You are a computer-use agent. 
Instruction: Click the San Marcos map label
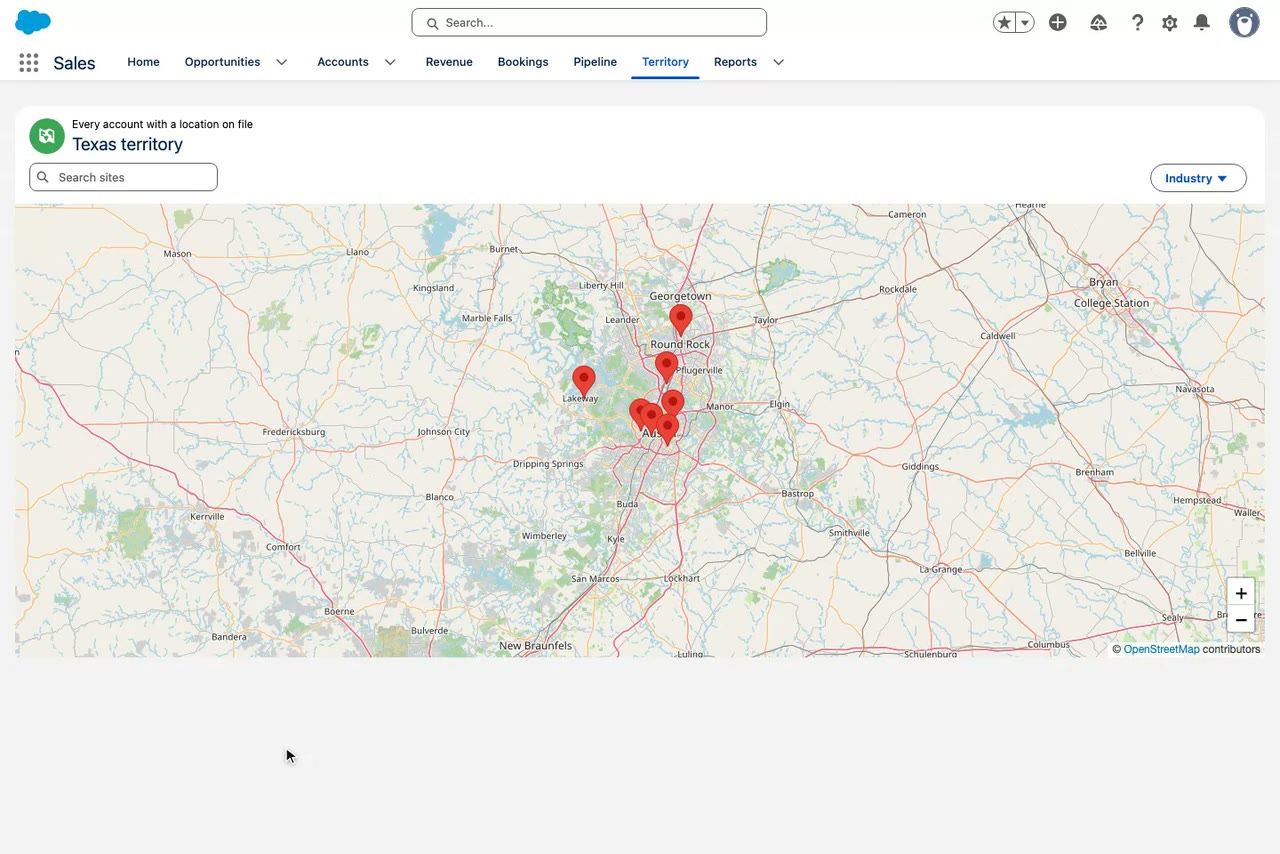pos(594,579)
